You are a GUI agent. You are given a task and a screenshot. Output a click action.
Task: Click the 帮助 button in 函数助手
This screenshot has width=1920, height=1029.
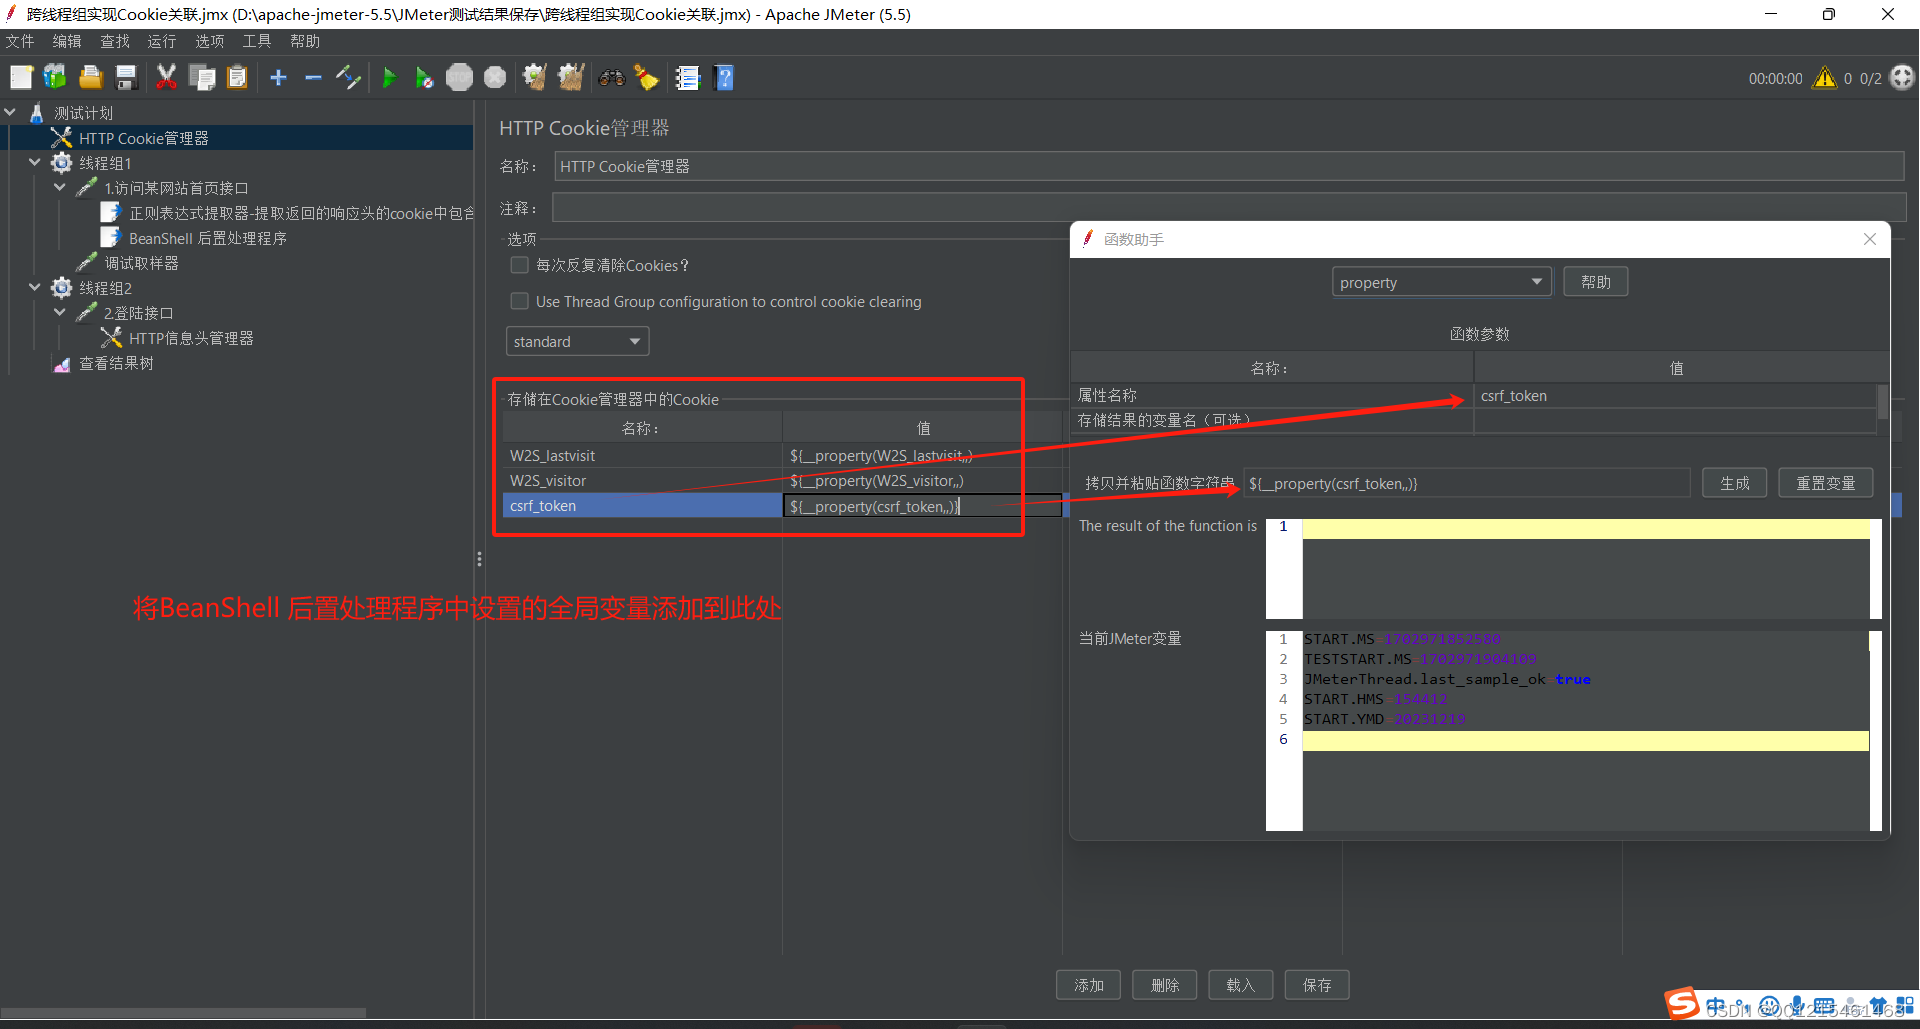1595,282
